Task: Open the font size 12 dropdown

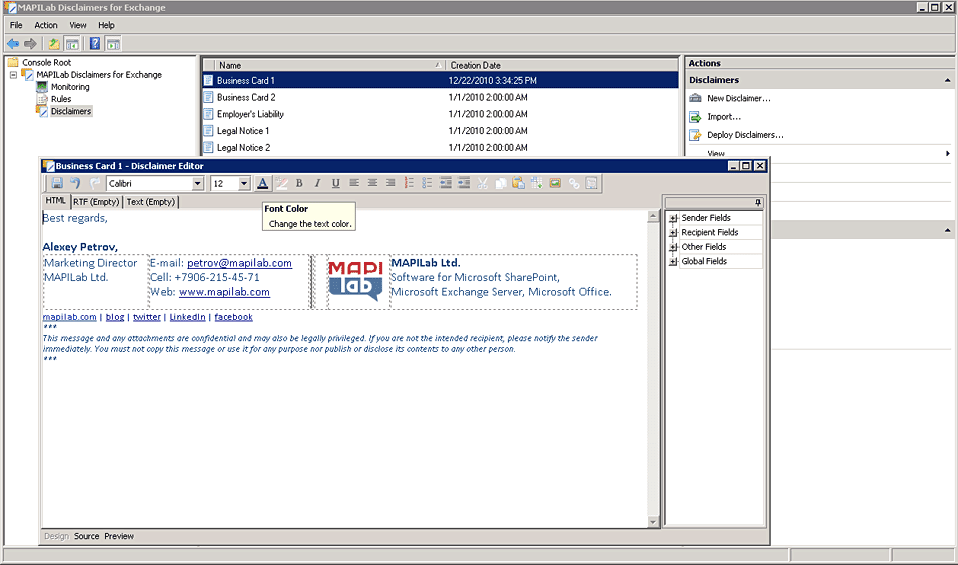Action: tap(244, 183)
